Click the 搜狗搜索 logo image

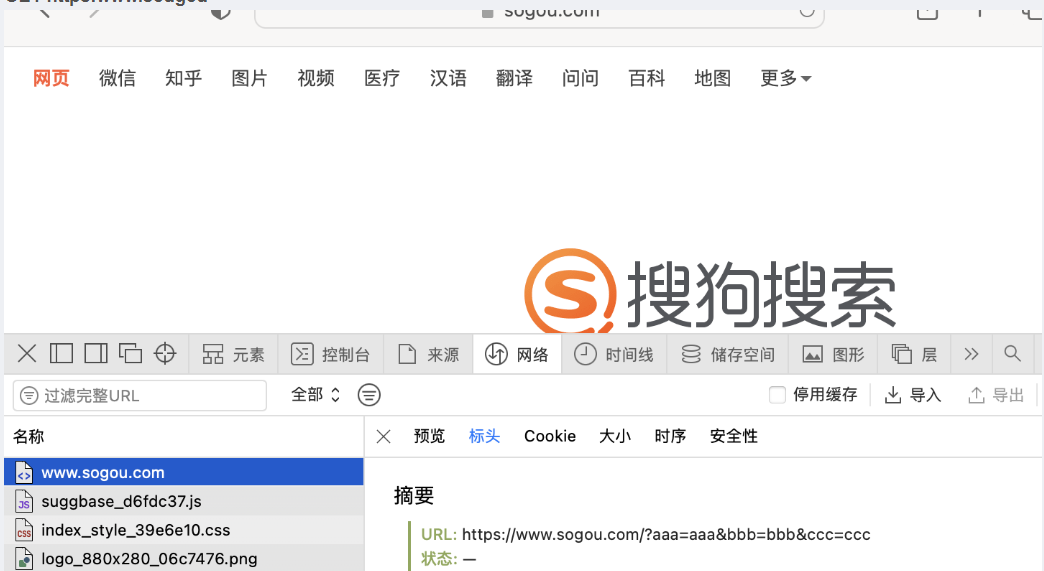click(710, 291)
